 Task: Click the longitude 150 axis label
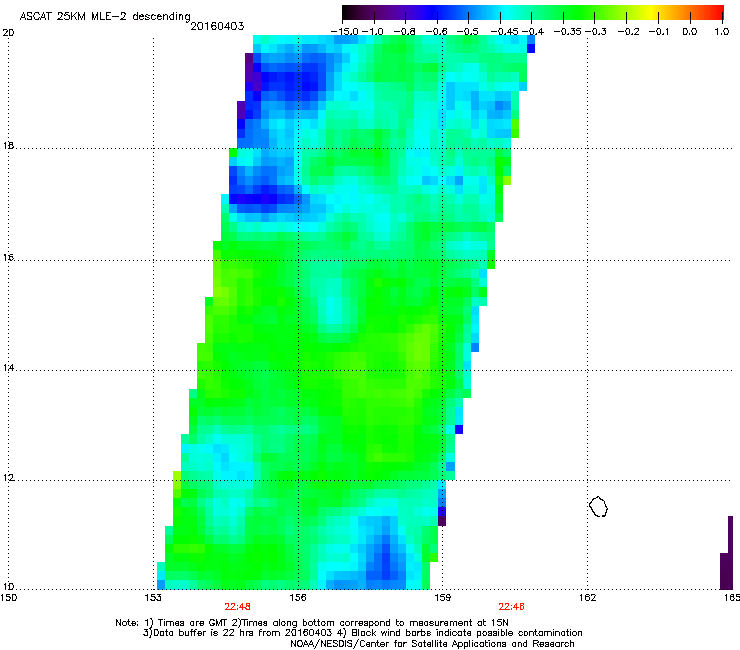coord(8,598)
